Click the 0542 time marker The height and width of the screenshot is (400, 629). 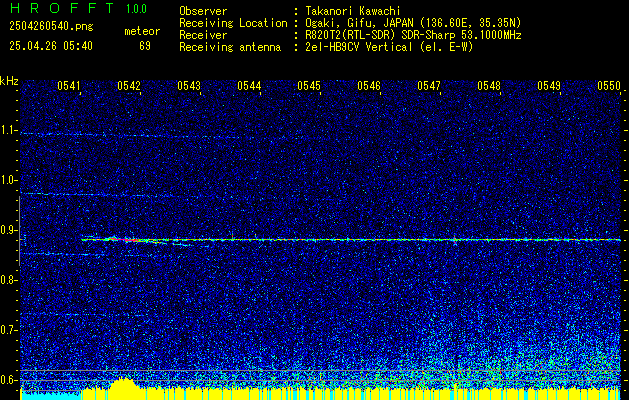pyautogui.click(x=129, y=85)
